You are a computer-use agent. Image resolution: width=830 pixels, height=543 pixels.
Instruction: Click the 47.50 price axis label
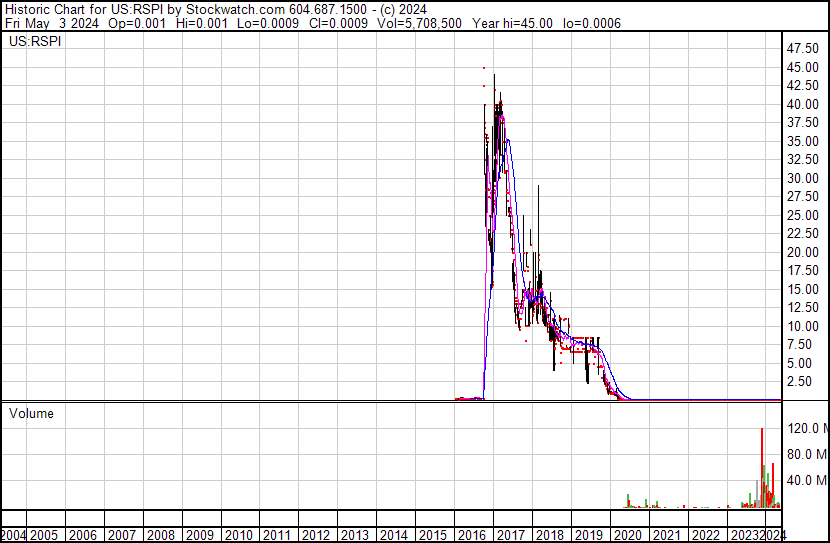803,48
